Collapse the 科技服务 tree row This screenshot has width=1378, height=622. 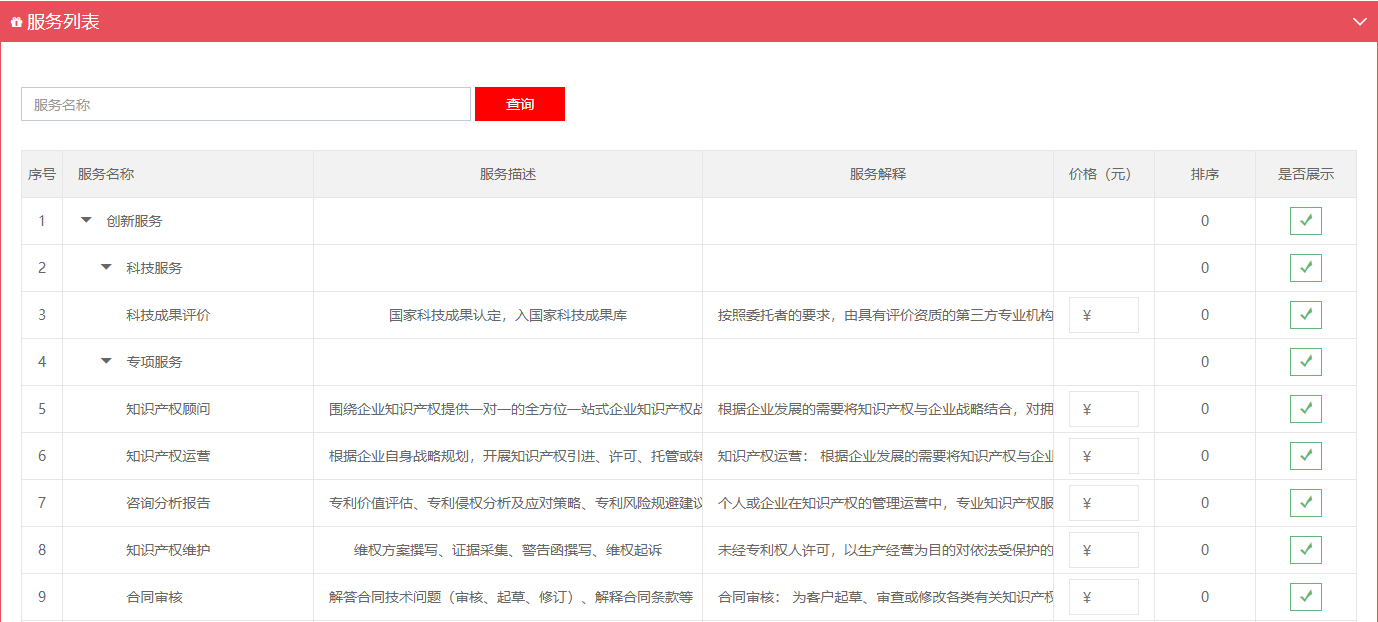(x=106, y=268)
